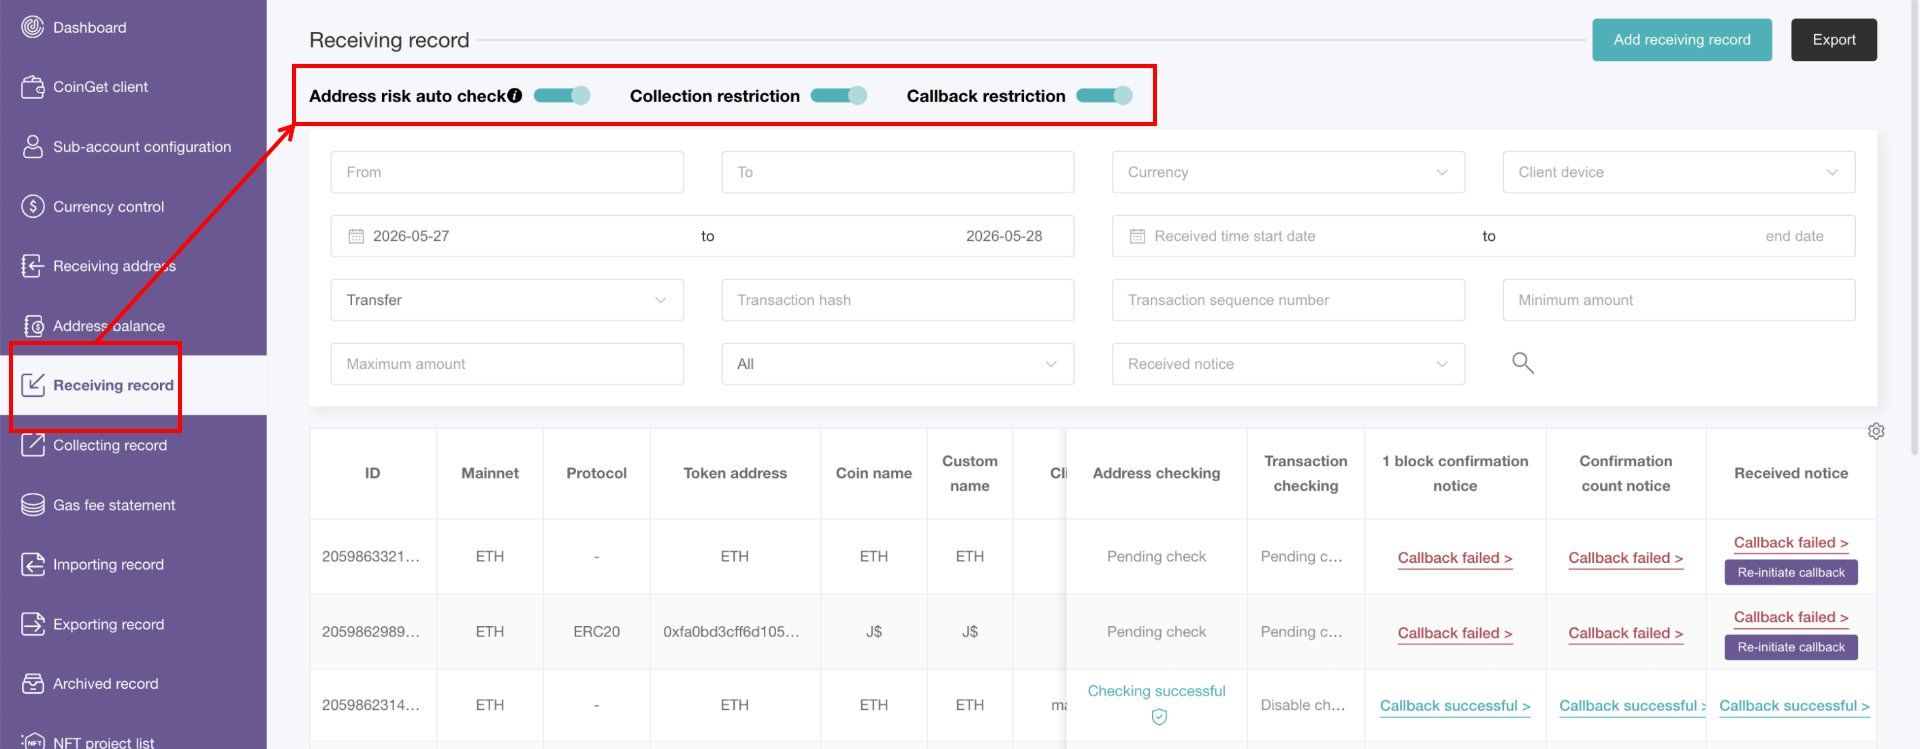Viewport: 1920px width, 749px height.
Task: Click the Maximum amount input field
Action: pyautogui.click(x=507, y=364)
